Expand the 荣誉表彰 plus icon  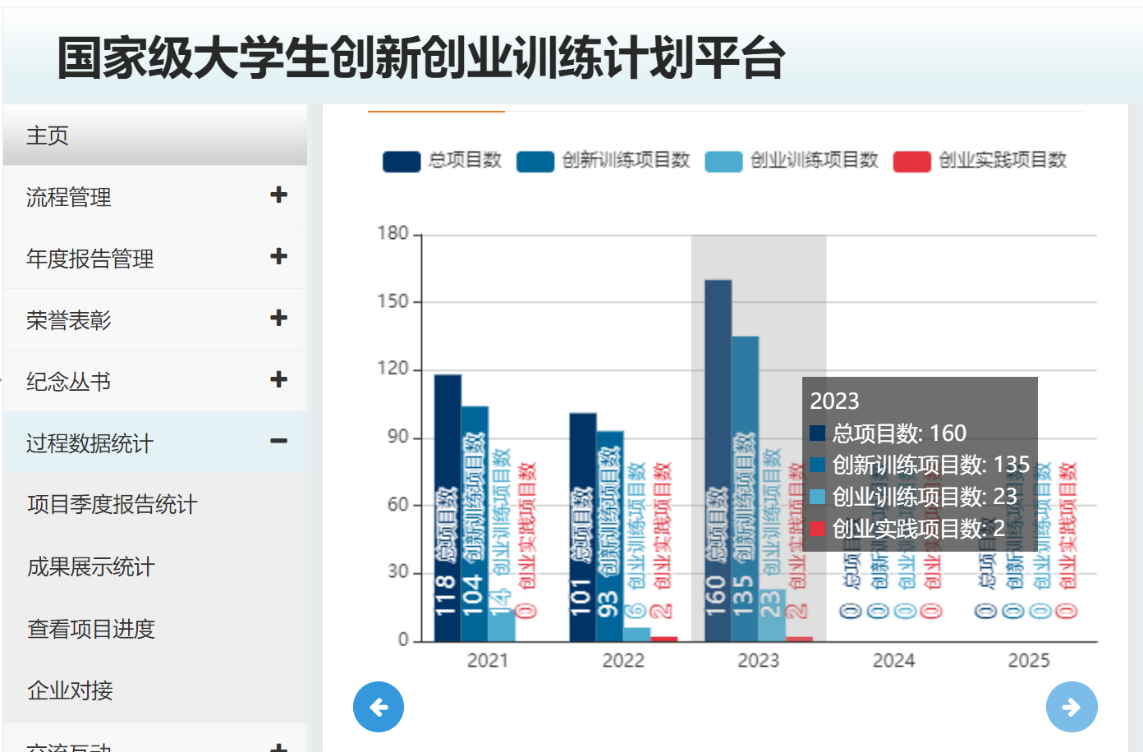pyautogui.click(x=279, y=319)
